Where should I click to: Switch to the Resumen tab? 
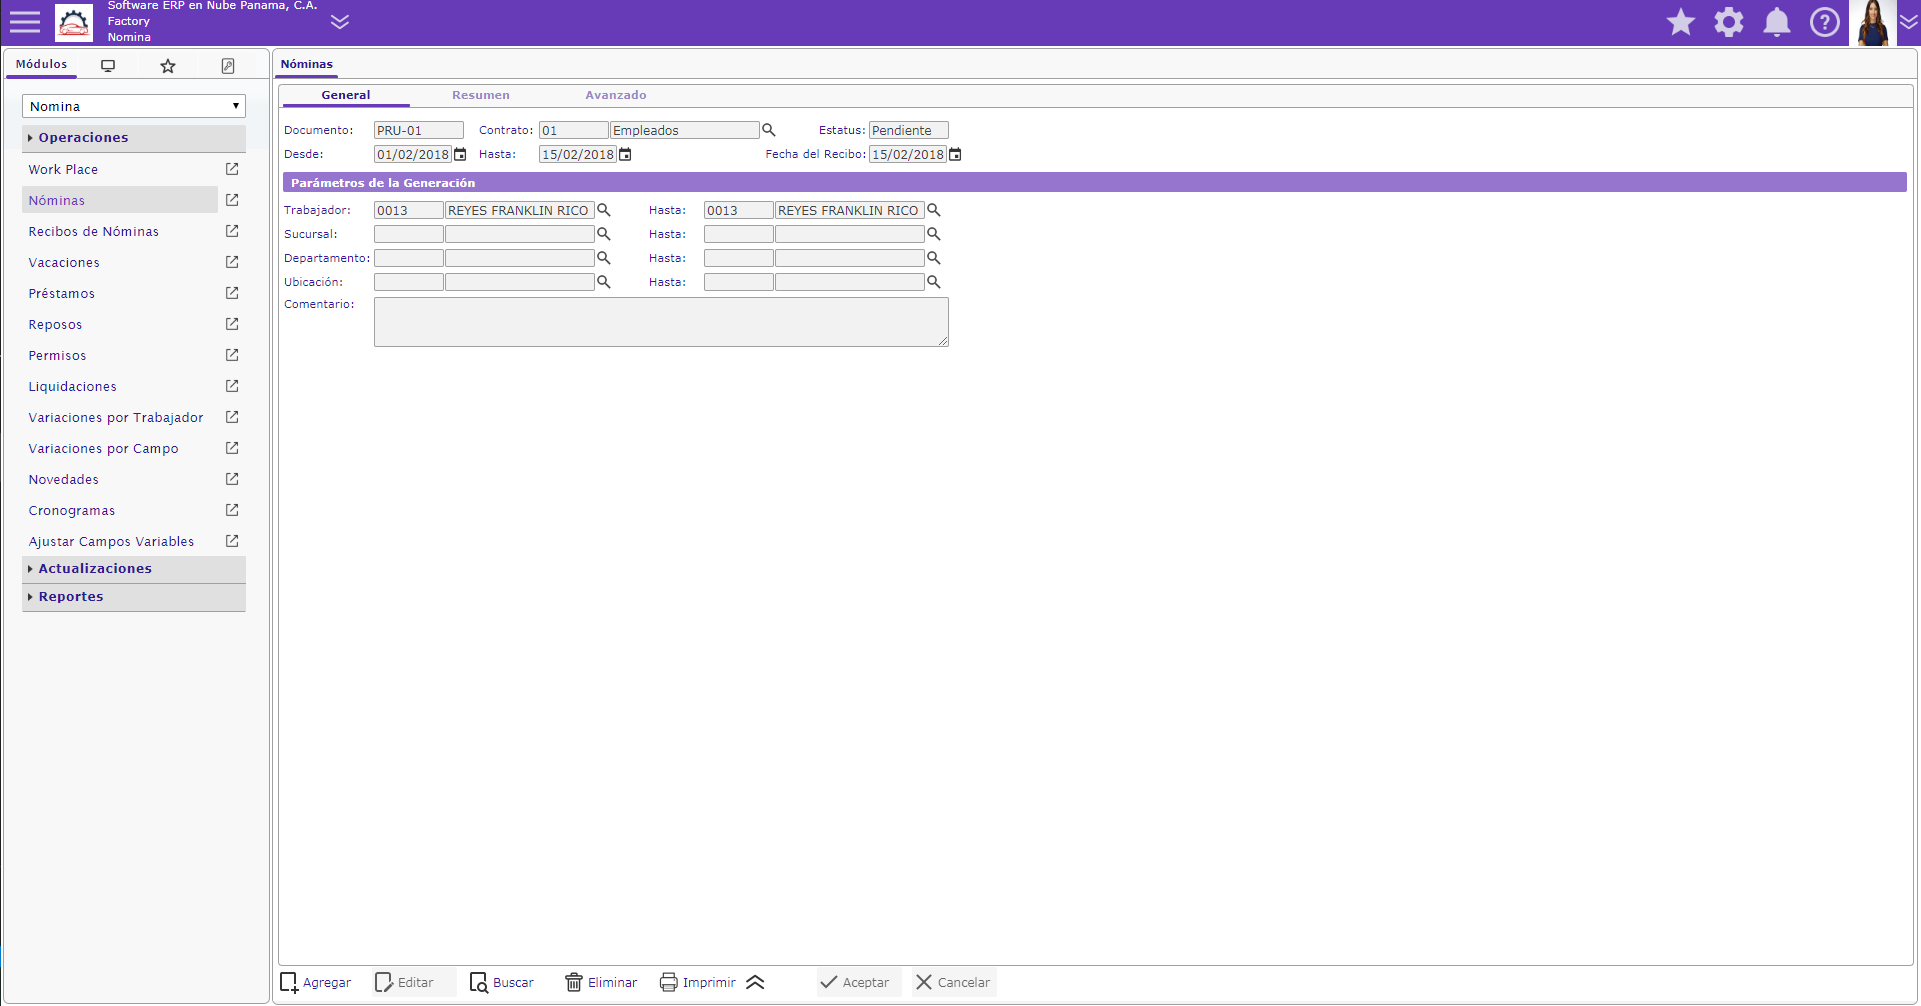click(480, 95)
